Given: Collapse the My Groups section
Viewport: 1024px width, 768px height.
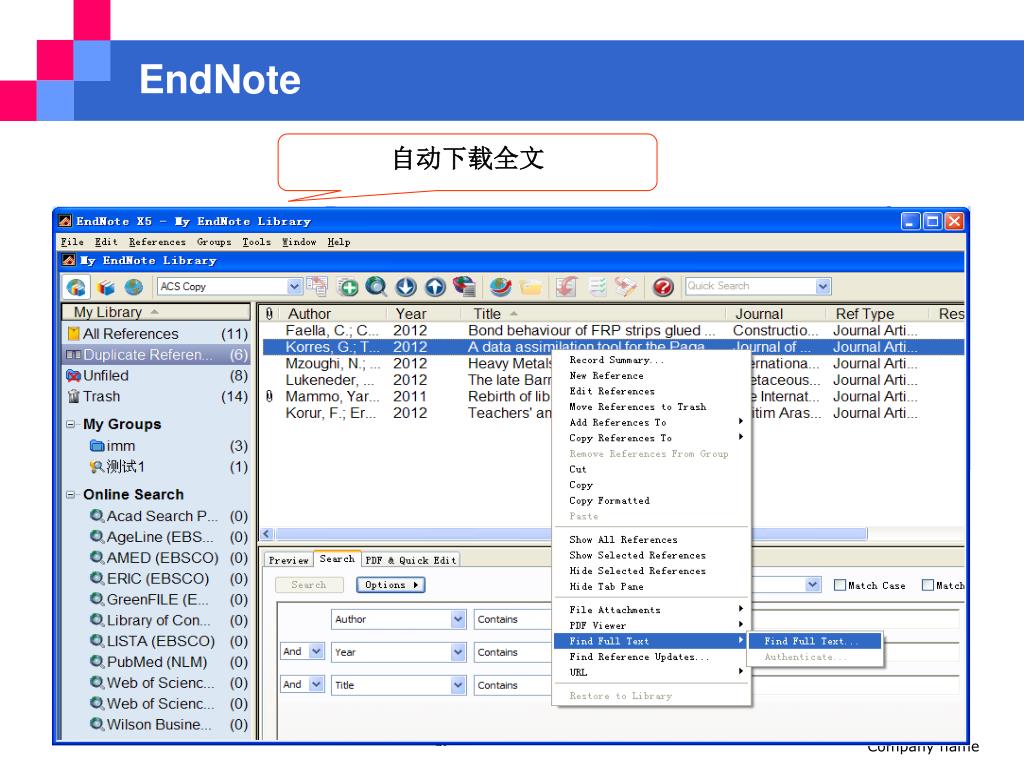Looking at the screenshot, I should [71, 424].
